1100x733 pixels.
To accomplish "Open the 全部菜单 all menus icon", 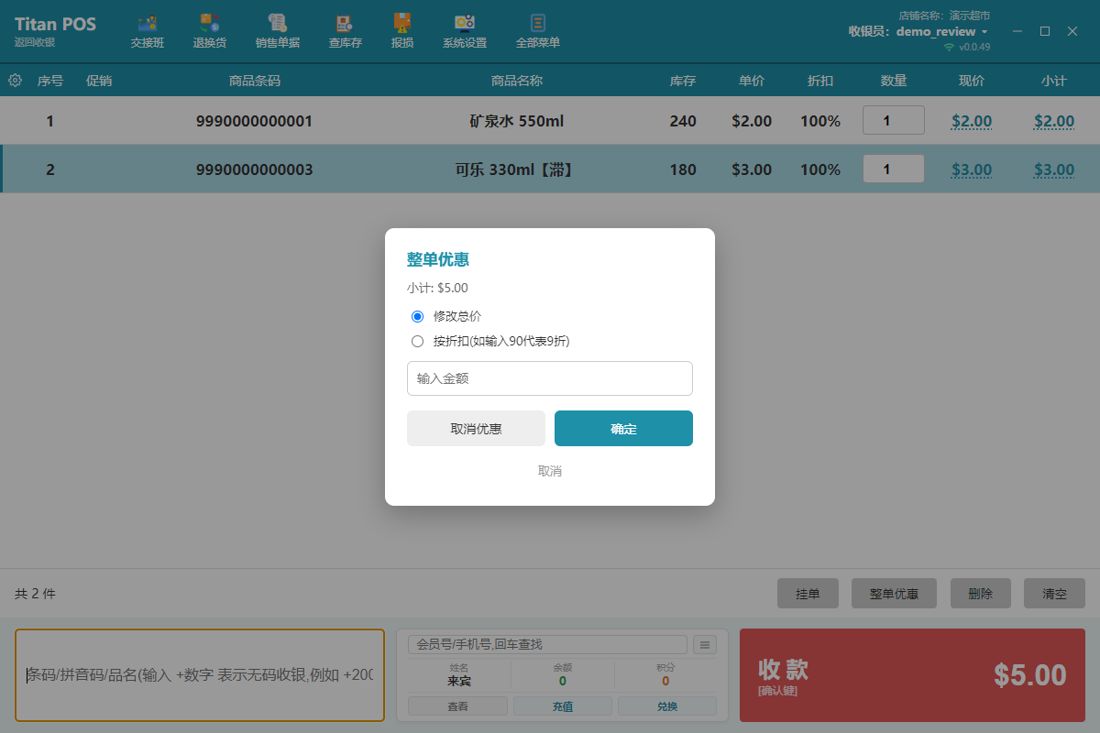I will click(537, 32).
